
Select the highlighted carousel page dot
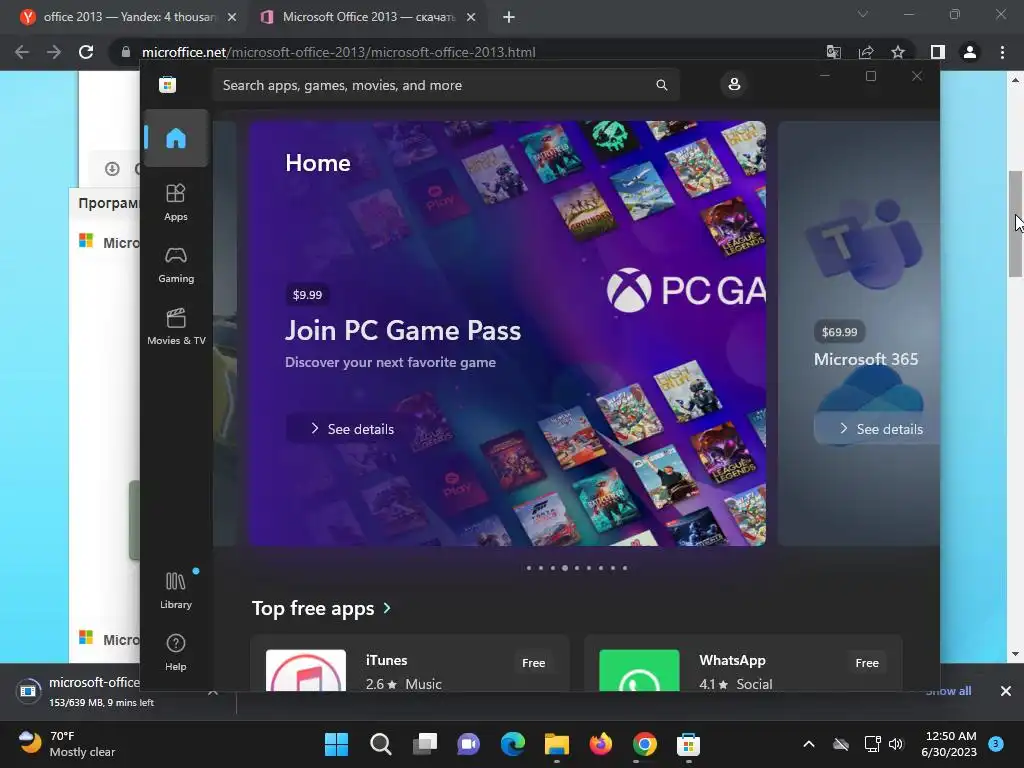(565, 568)
